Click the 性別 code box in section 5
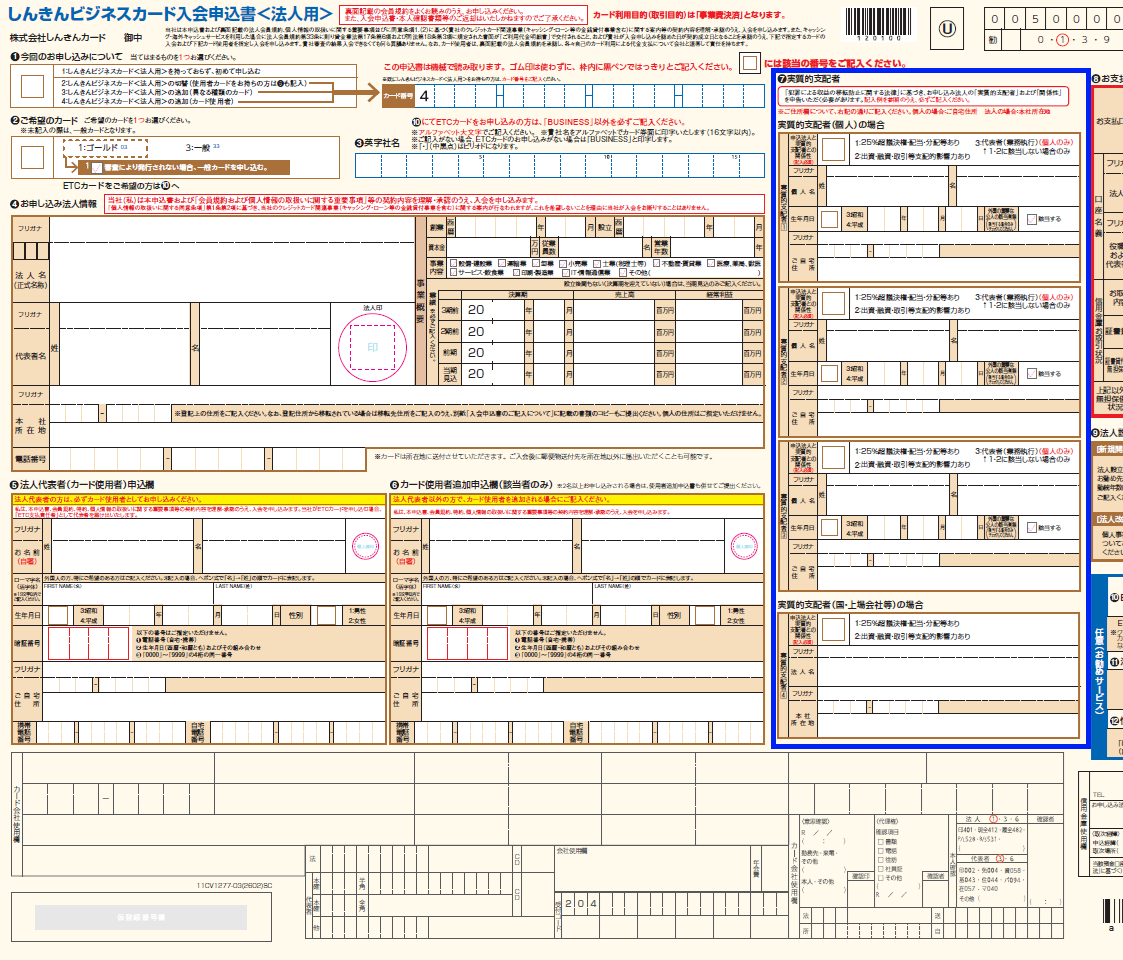This screenshot has height=960, width=1123. (x=328, y=615)
